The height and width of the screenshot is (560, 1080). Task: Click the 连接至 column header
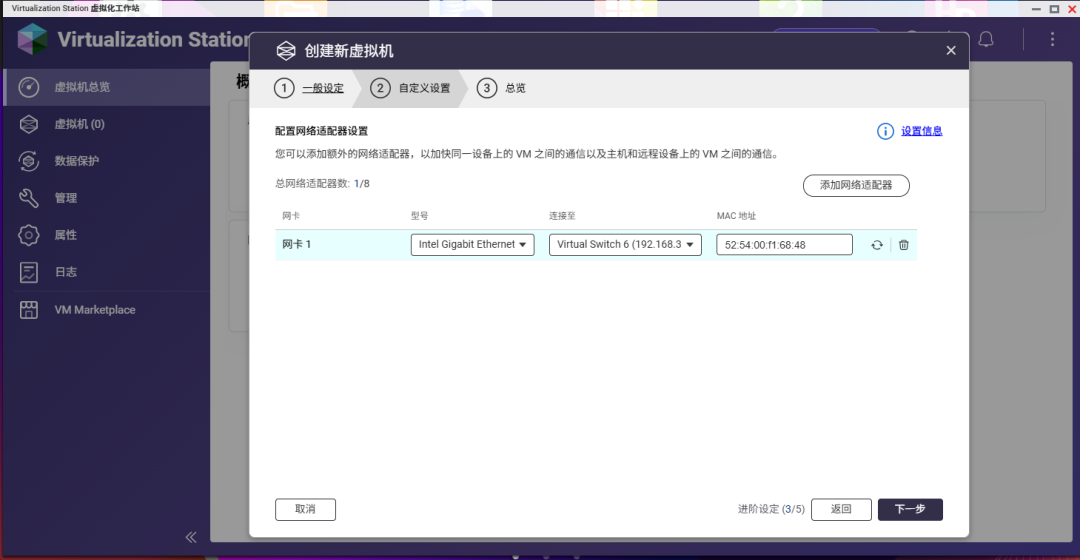tap(562, 216)
